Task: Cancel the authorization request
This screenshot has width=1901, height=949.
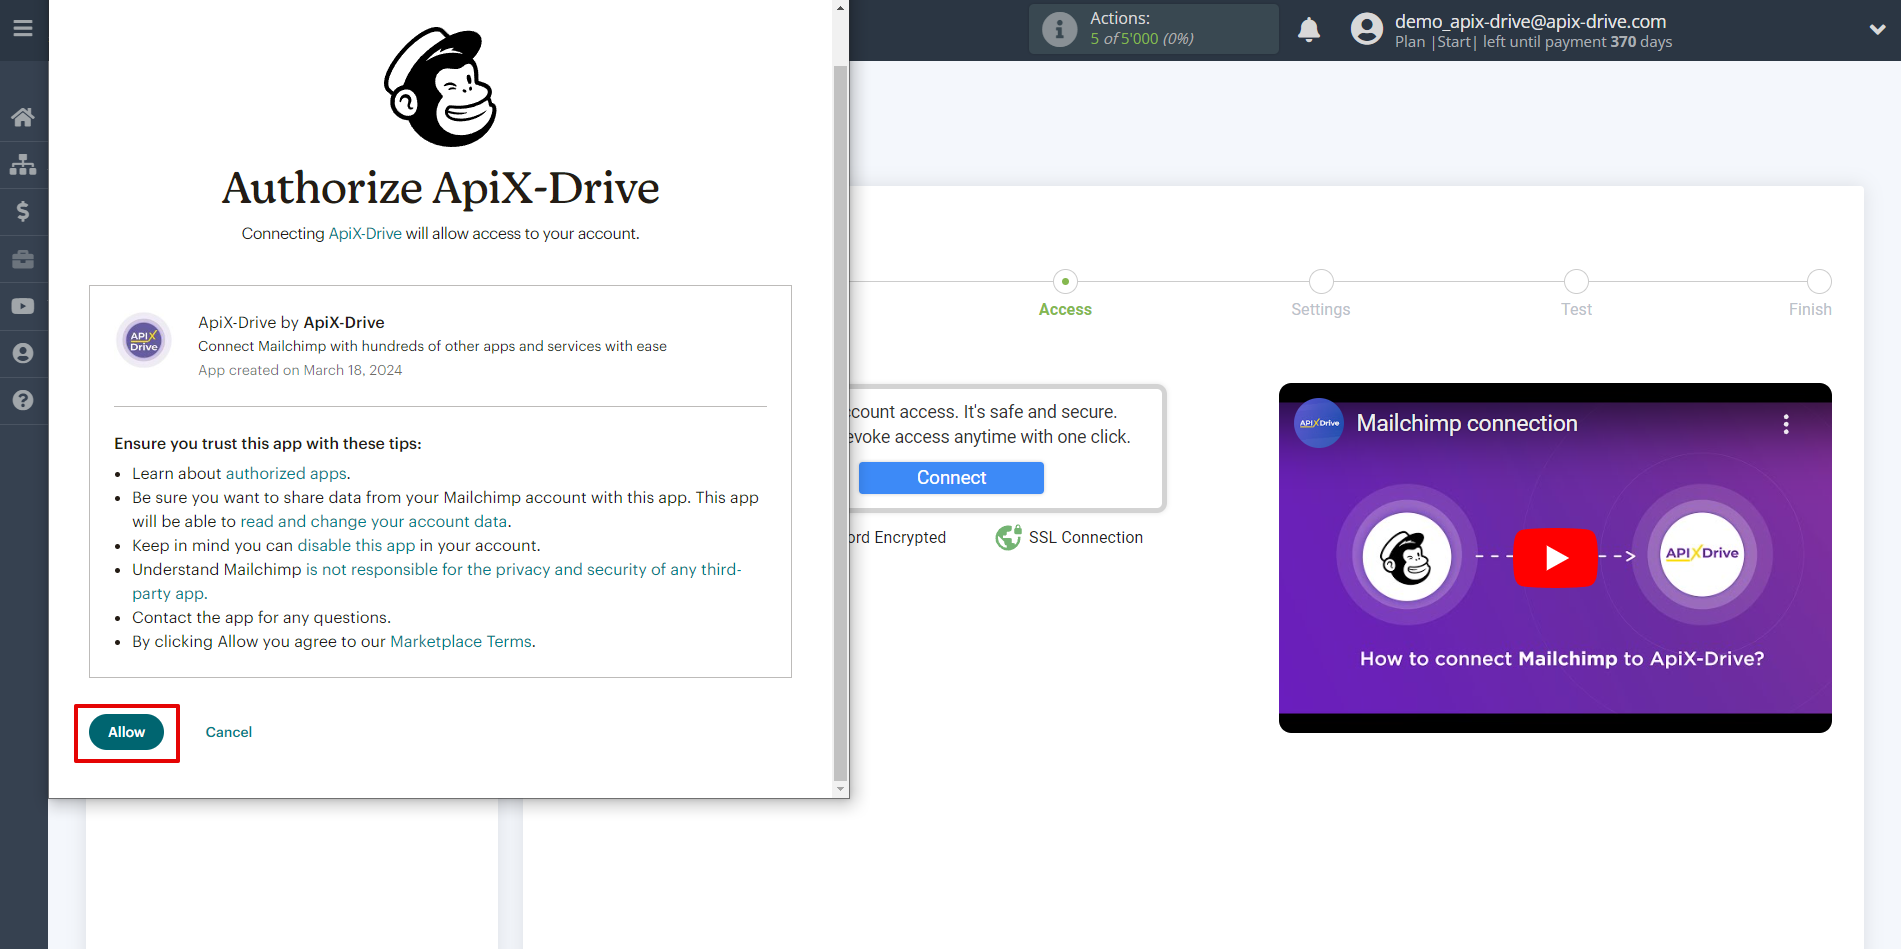Action: click(229, 732)
